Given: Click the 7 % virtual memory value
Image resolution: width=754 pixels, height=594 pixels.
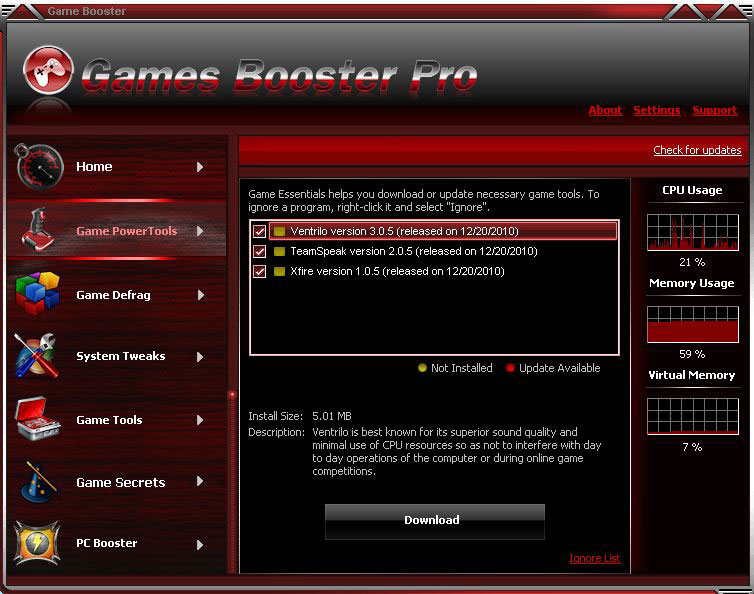Looking at the screenshot, I should pyautogui.click(x=692, y=447).
